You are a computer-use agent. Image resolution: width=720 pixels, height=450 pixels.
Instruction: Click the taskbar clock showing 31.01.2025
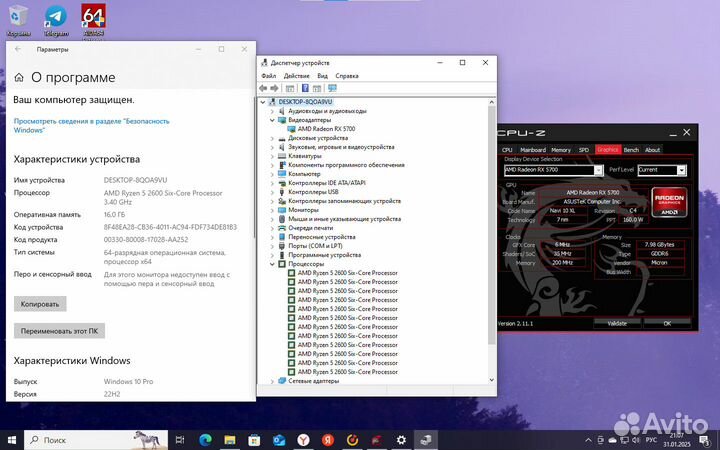[676, 440]
